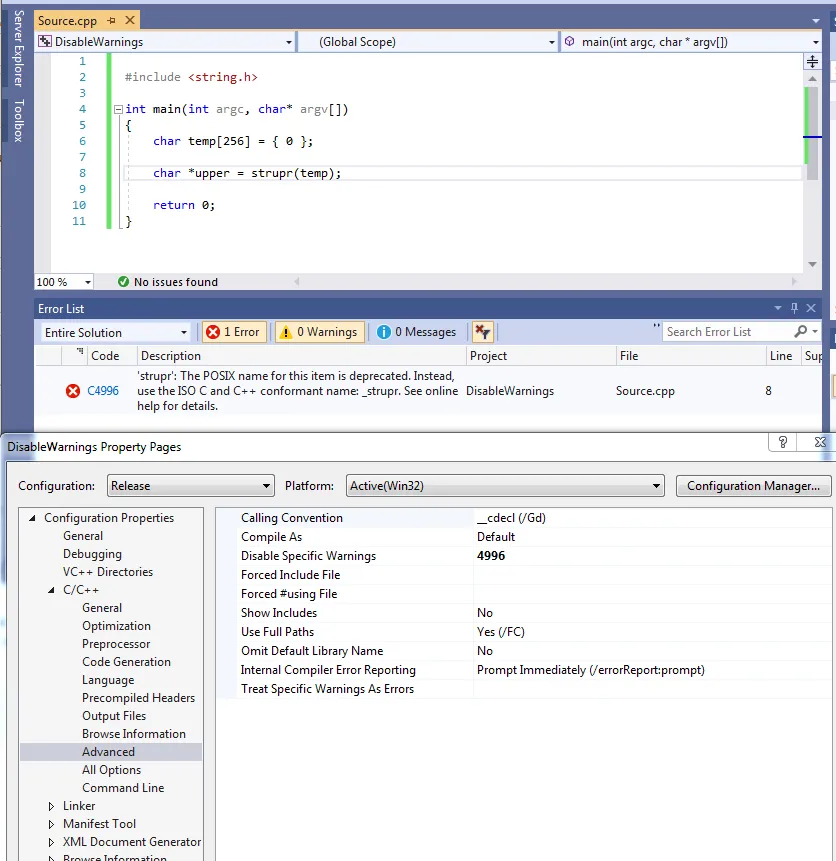836x861 pixels.
Task: Pin the Error List panel
Action: click(794, 308)
